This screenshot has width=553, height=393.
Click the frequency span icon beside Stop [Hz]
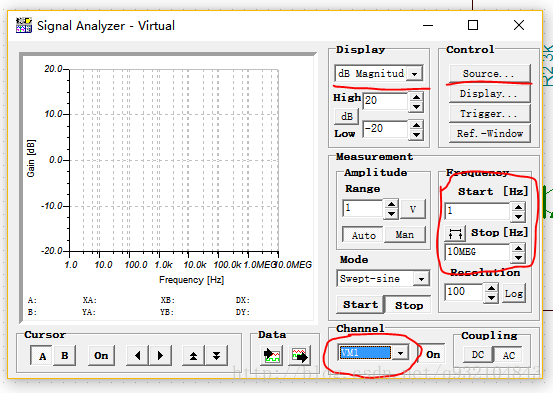click(x=455, y=233)
